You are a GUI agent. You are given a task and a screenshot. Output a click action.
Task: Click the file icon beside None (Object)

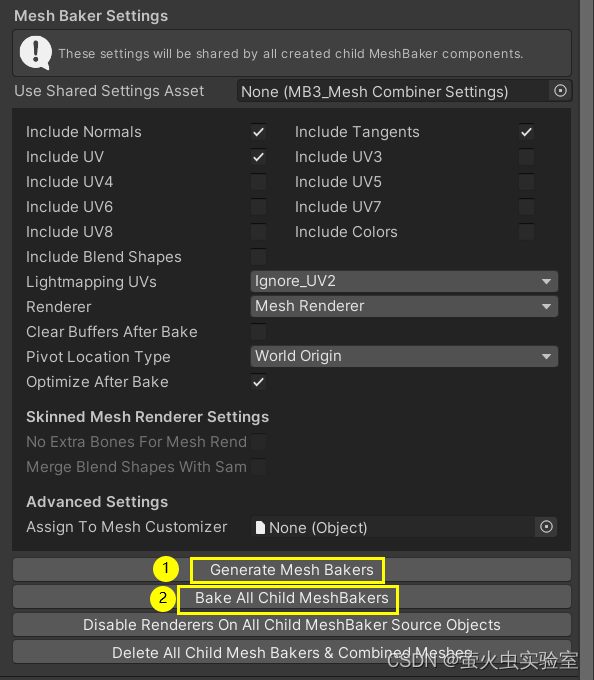pyautogui.click(x=260, y=527)
